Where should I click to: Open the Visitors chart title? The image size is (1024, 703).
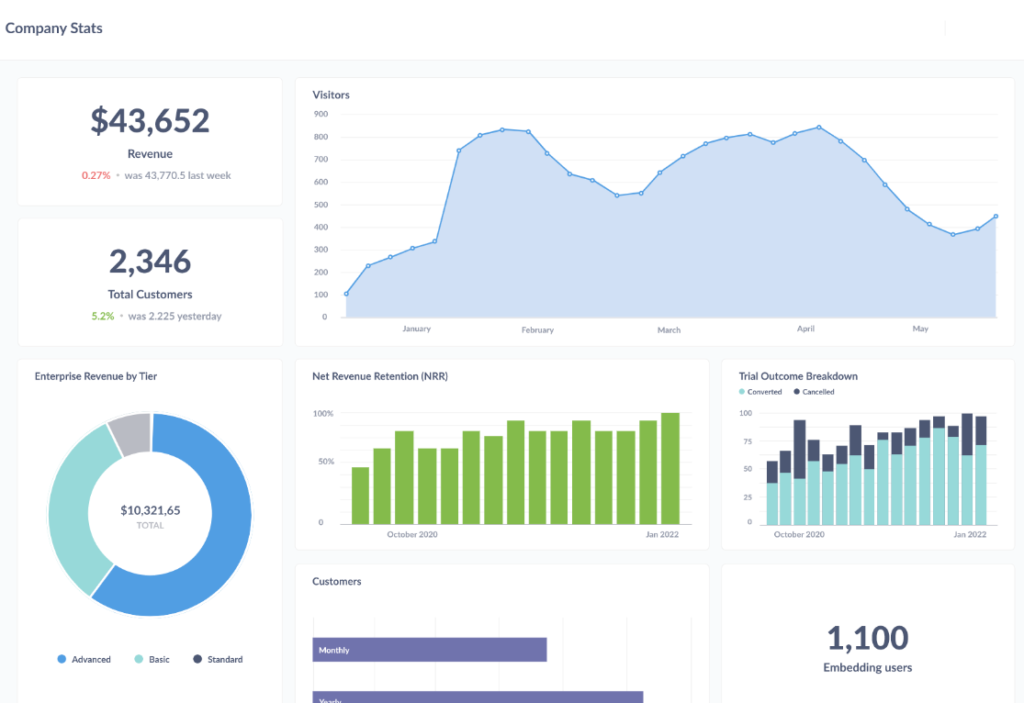[x=331, y=95]
